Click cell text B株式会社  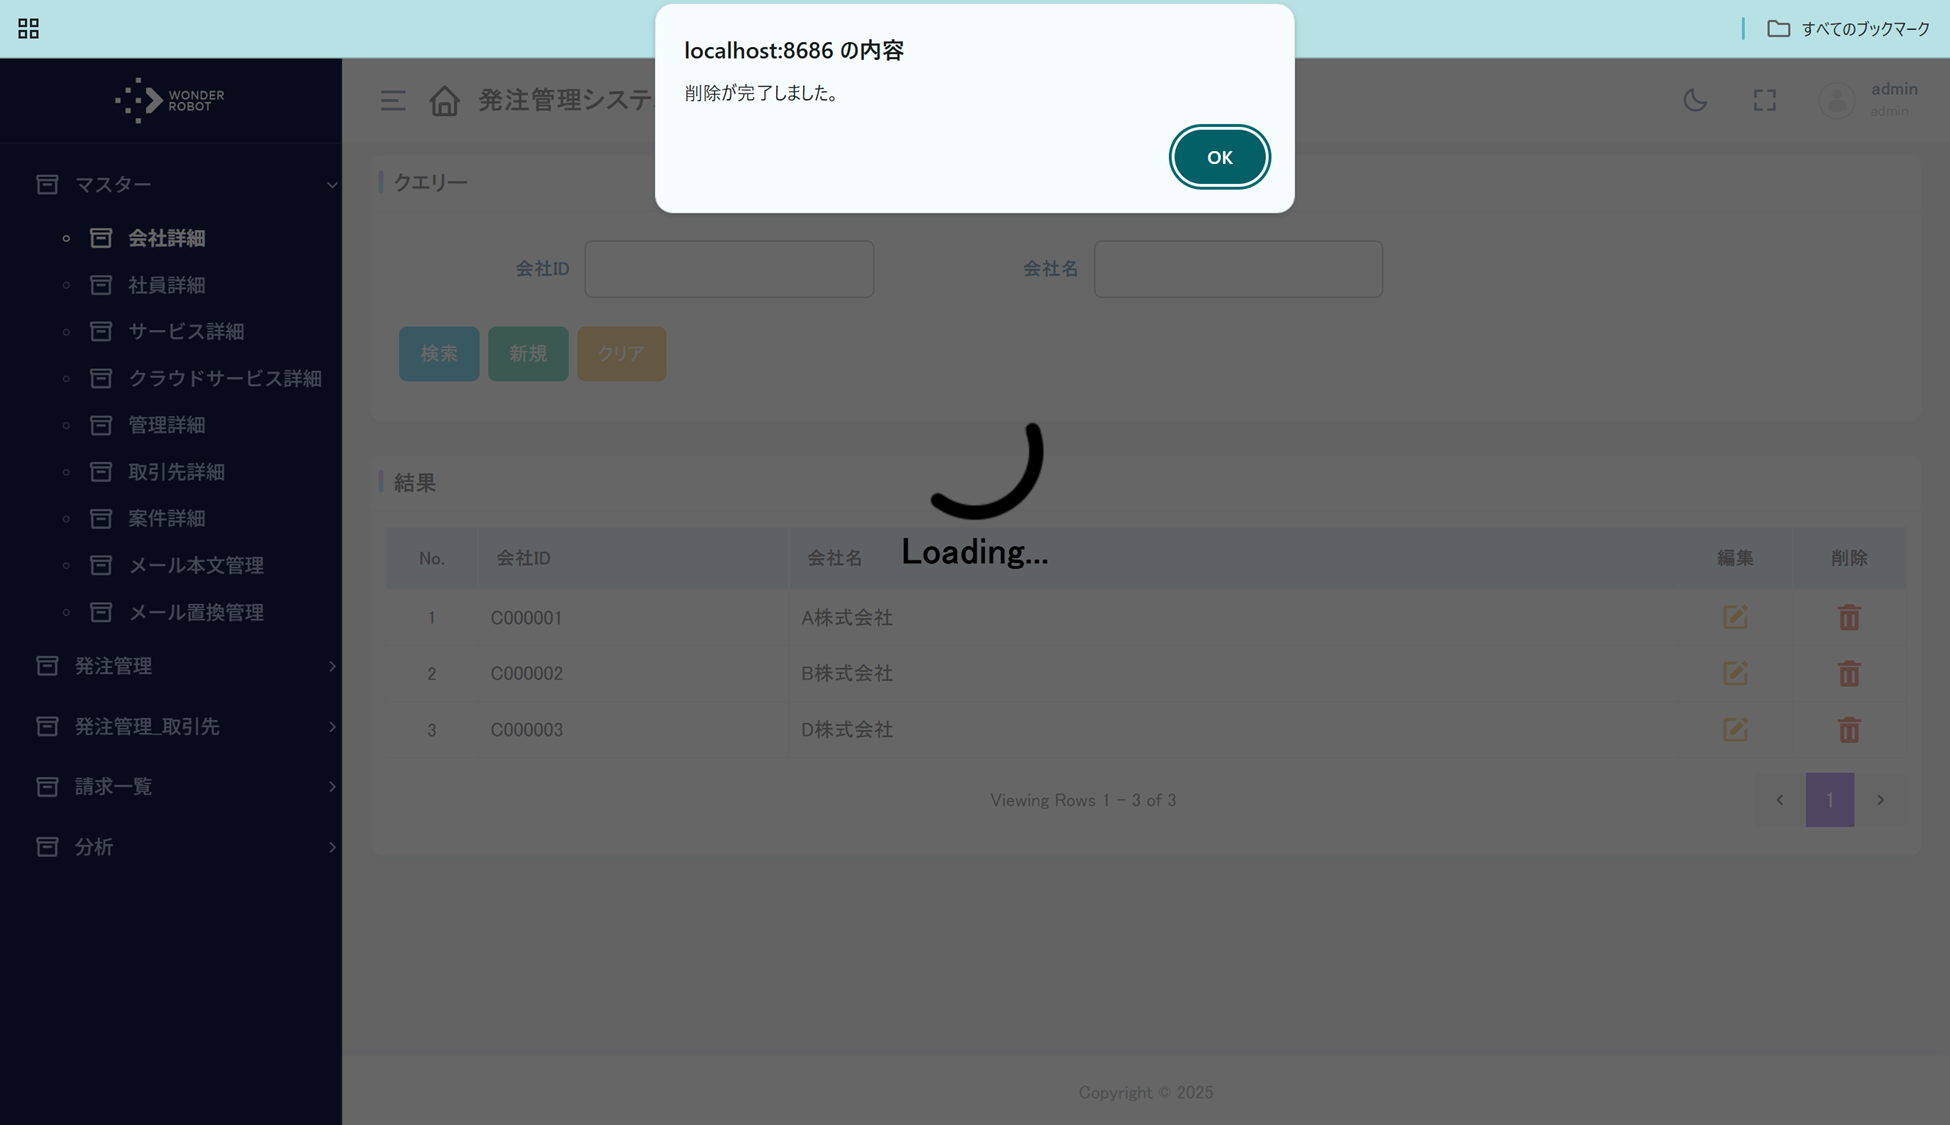846,674
